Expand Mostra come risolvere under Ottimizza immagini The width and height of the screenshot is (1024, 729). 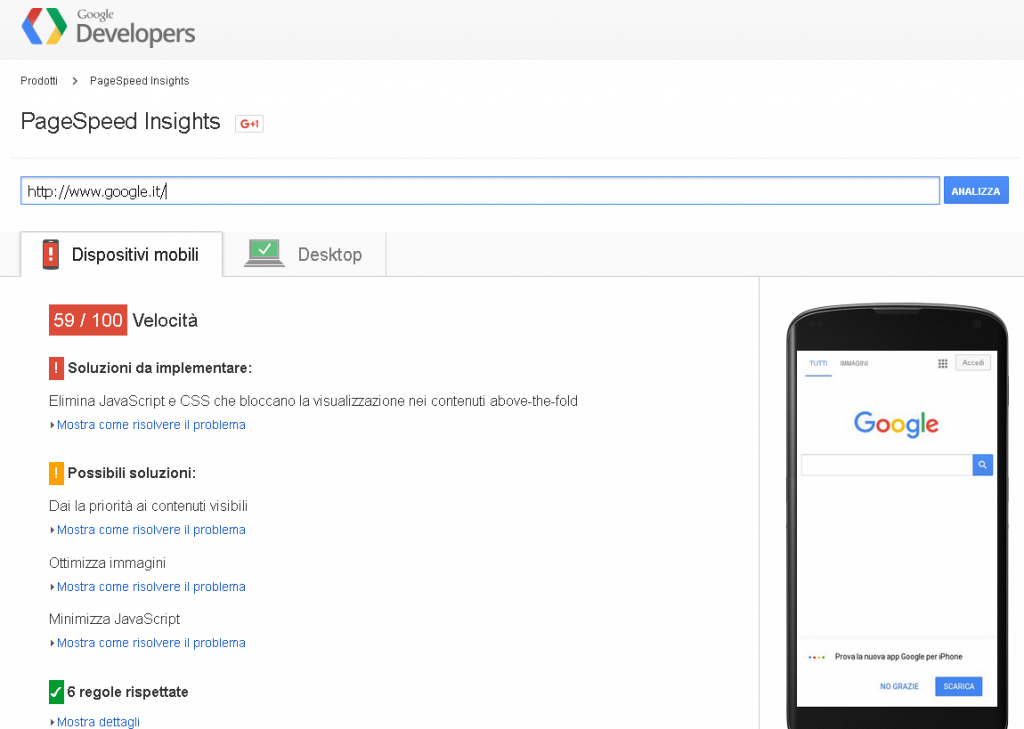[151, 587]
